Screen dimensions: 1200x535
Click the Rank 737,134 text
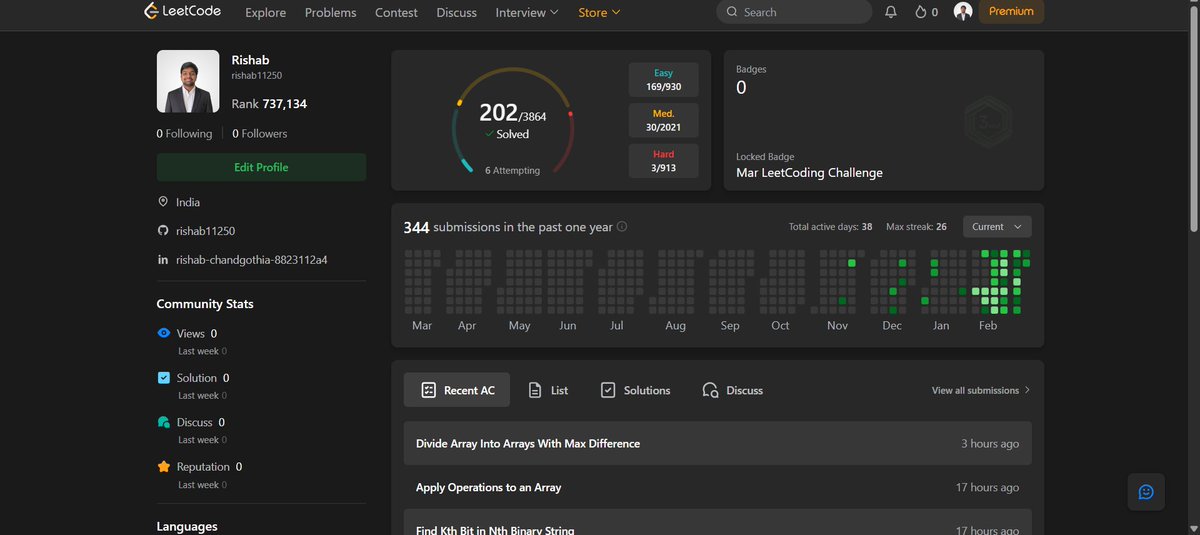[269, 104]
